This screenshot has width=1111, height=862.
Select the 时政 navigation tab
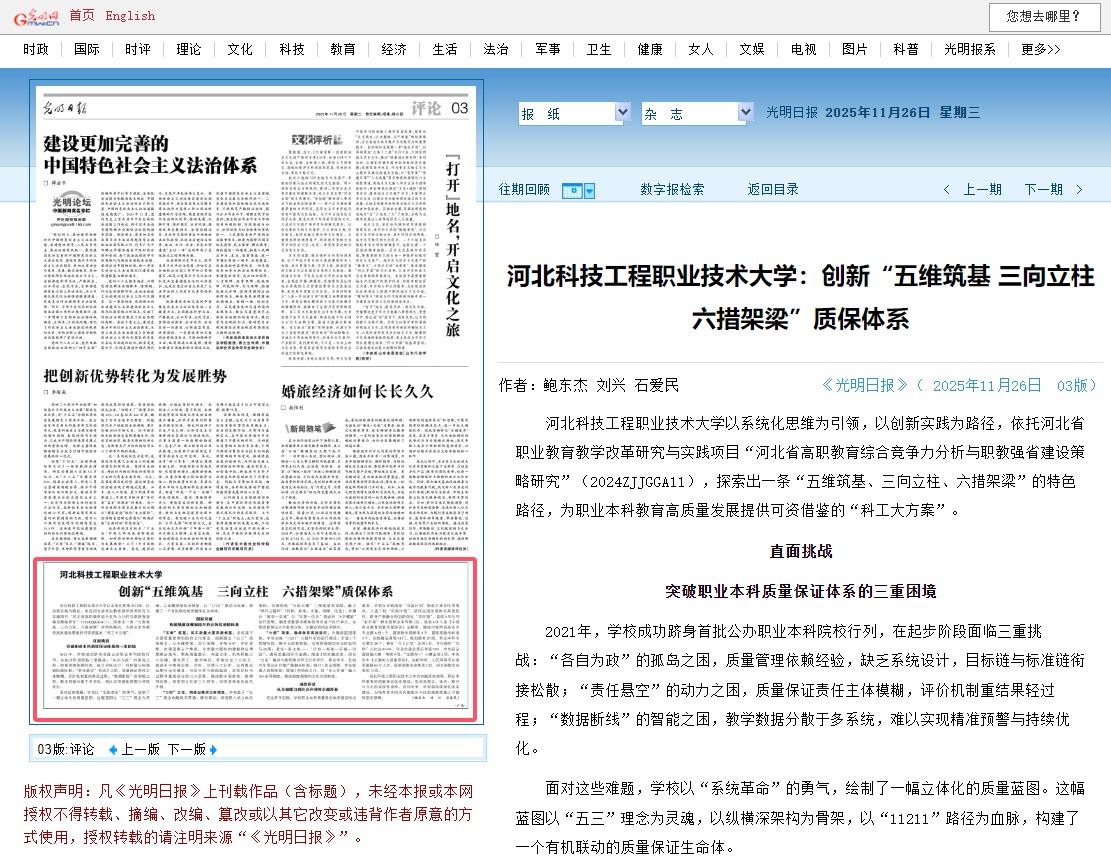coord(35,48)
